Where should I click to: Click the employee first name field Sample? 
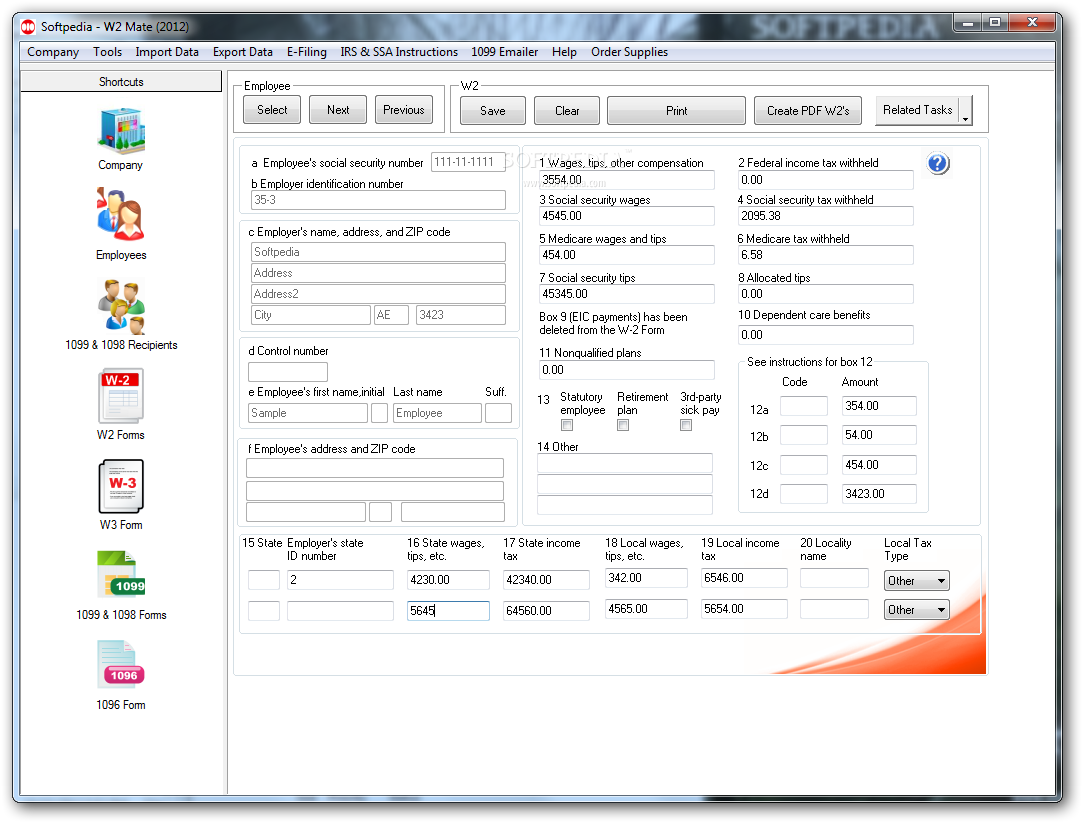(x=308, y=413)
